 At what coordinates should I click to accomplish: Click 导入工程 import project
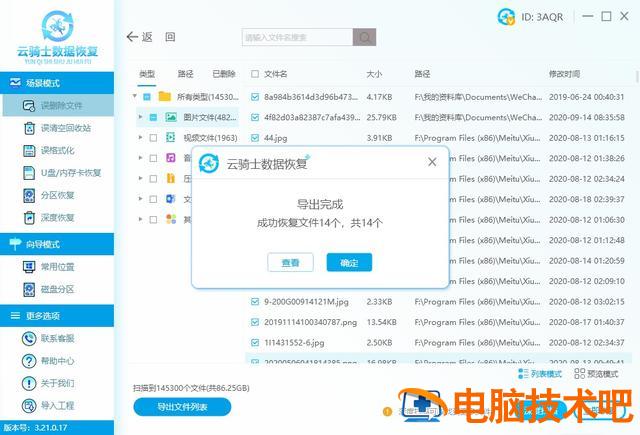coord(48,406)
